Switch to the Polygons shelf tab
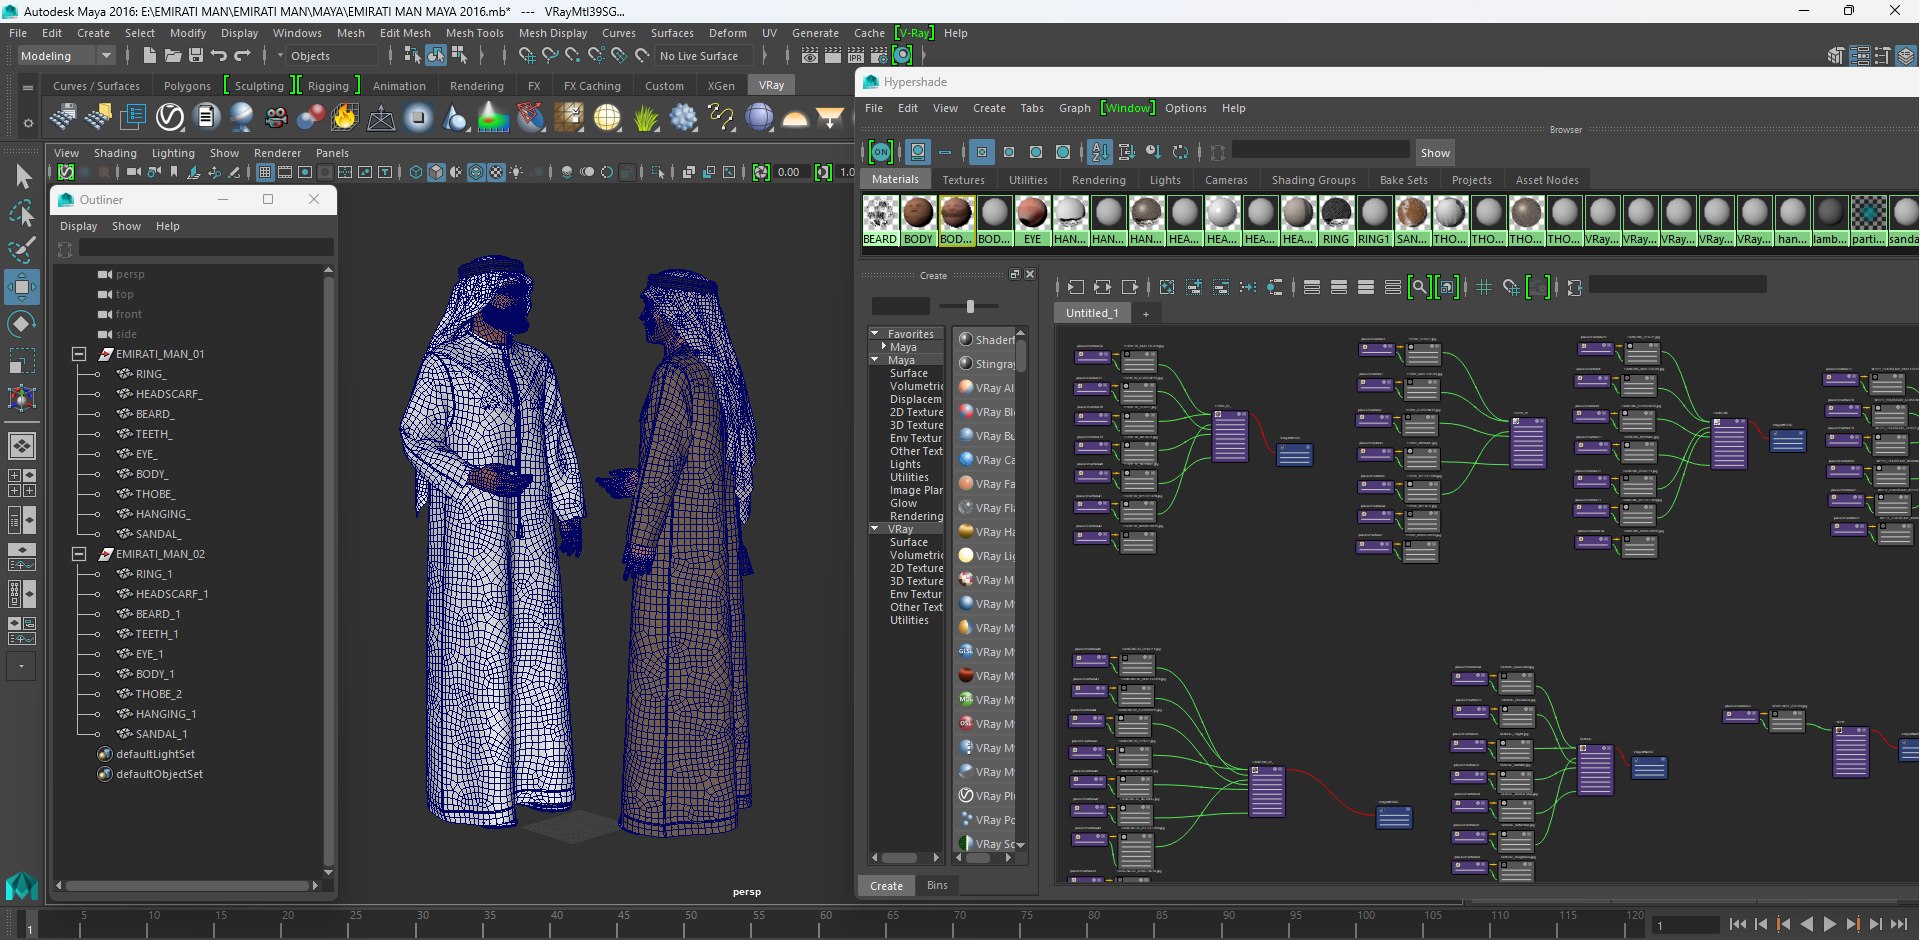The height and width of the screenshot is (940, 1920). pos(187,86)
